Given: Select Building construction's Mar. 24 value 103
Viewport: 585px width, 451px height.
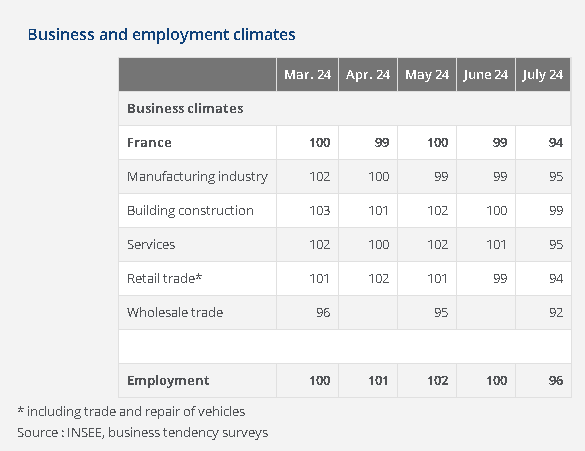Looking at the screenshot, I should point(320,210).
